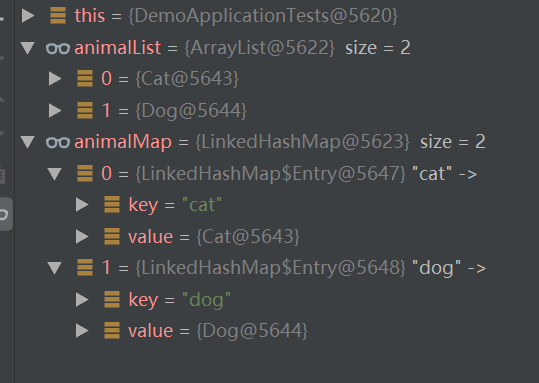This screenshot has width=539, height=383.
Task: Click the field icon beside value Cat@5643
Action: [x=112, y=237]
